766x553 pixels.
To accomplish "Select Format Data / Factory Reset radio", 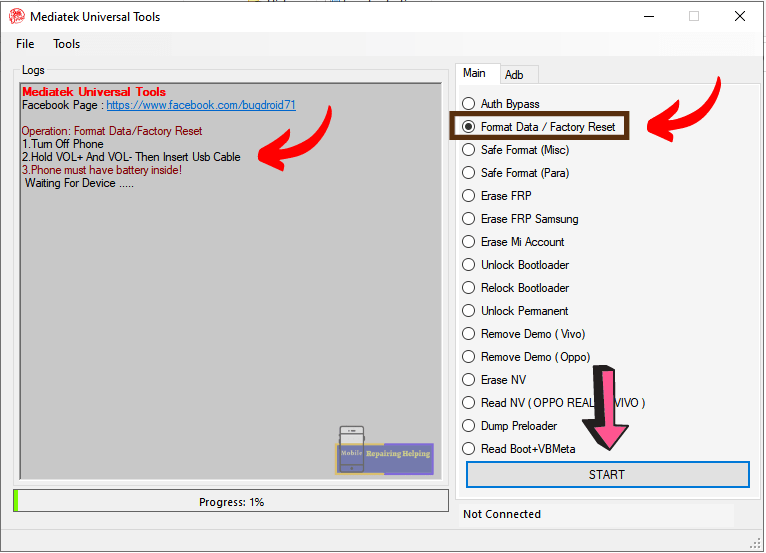I will click(538, 127).
